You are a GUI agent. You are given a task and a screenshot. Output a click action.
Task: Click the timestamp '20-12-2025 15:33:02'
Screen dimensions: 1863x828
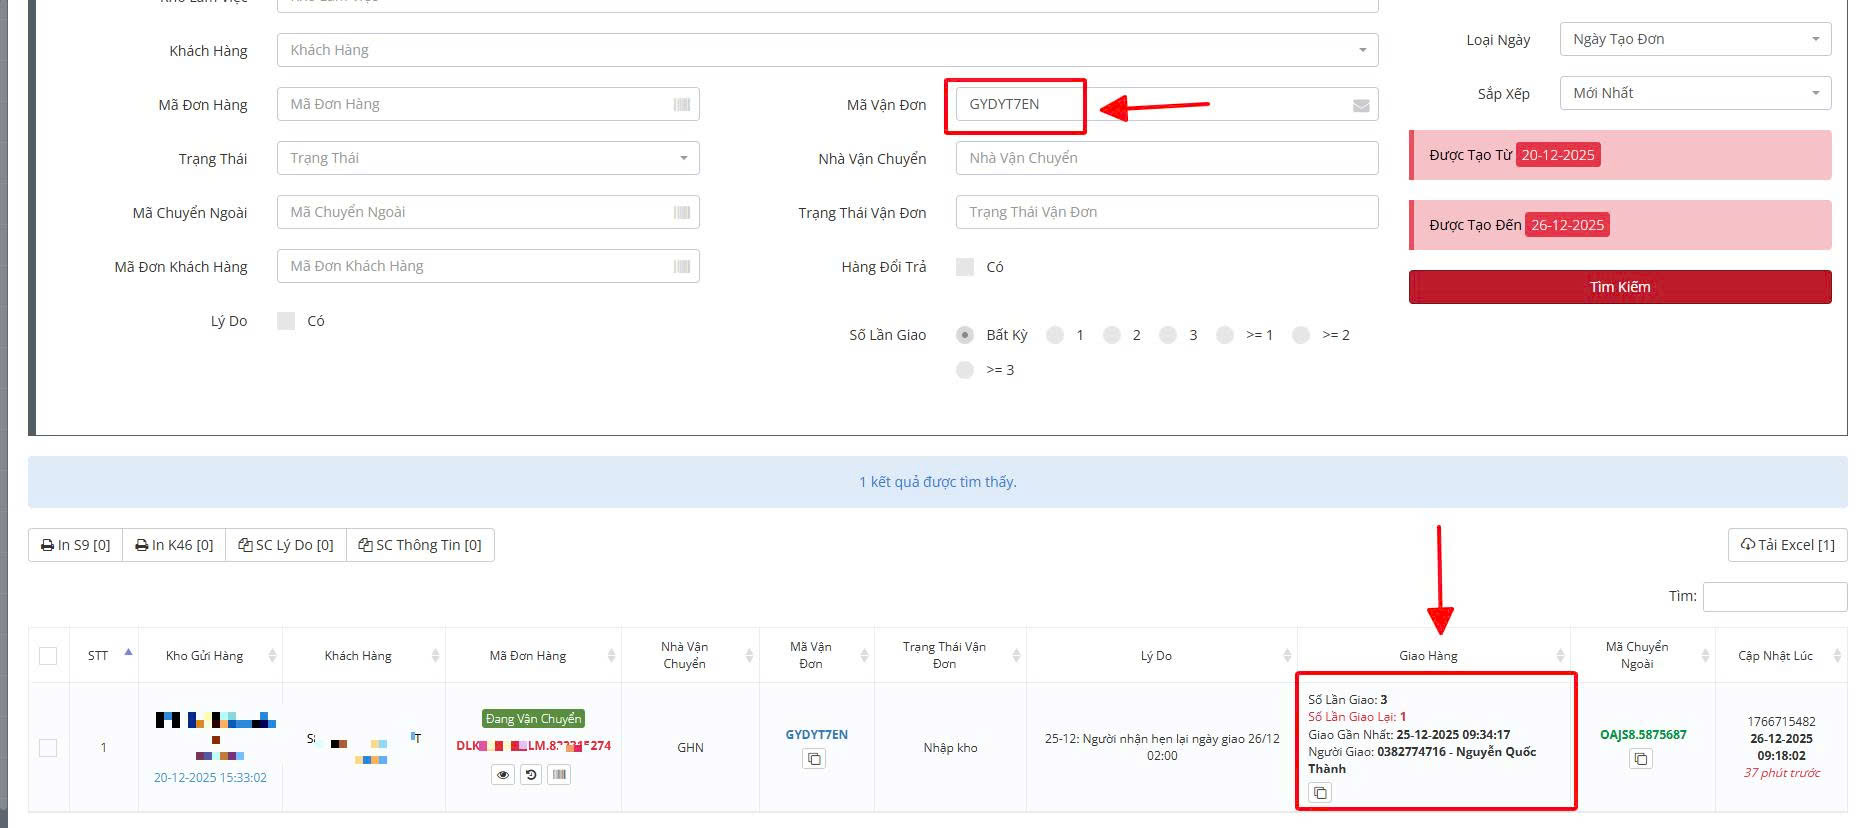[x=210, y=777]
